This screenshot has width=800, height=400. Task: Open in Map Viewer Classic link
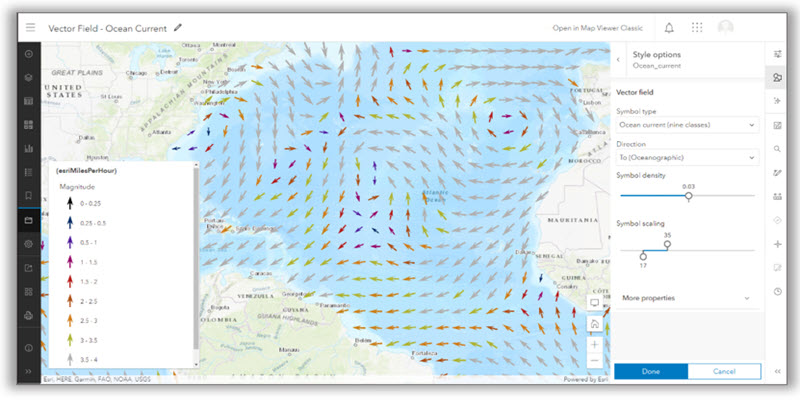coord(597,28)
